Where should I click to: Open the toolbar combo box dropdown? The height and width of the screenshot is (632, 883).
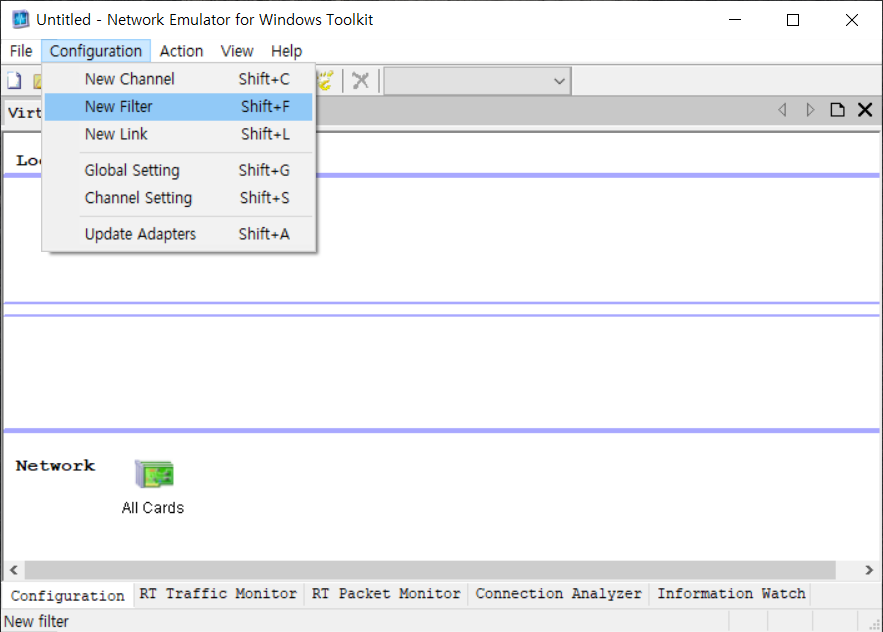coord(559,81)
